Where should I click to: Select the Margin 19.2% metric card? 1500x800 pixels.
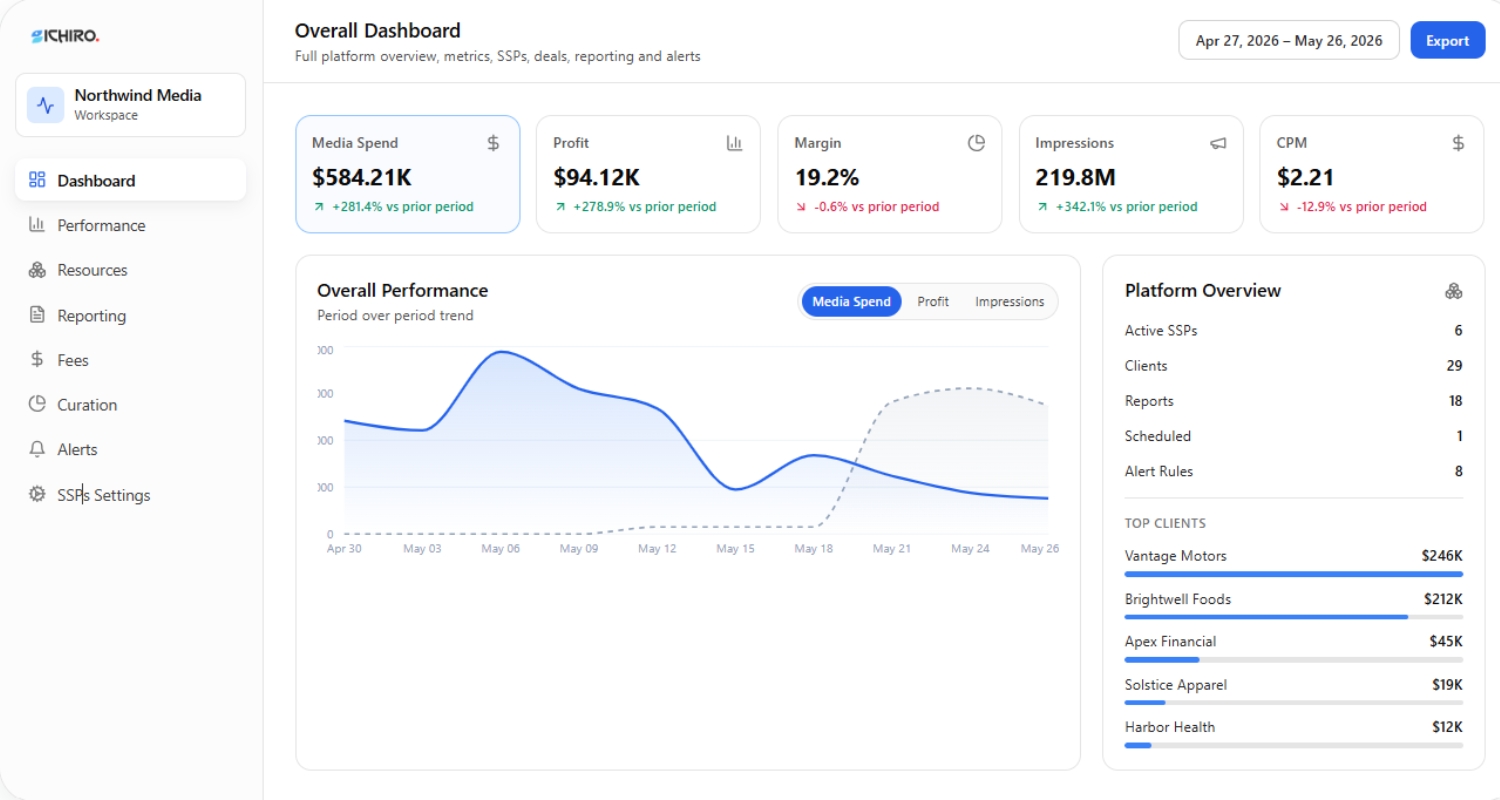(889, 174)
